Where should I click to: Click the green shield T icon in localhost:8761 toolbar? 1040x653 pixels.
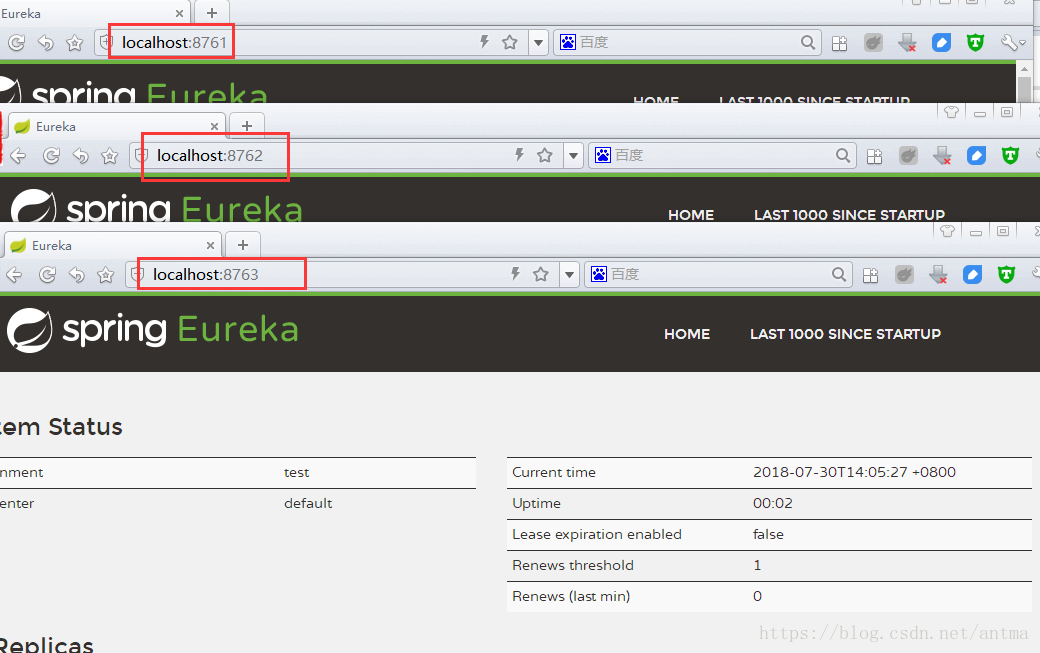(975, 43)
